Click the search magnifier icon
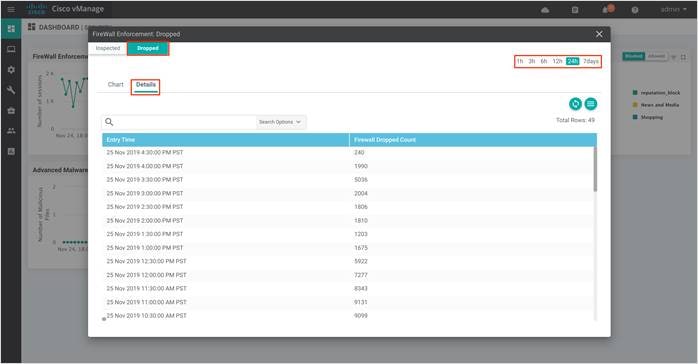 point(109,121)
